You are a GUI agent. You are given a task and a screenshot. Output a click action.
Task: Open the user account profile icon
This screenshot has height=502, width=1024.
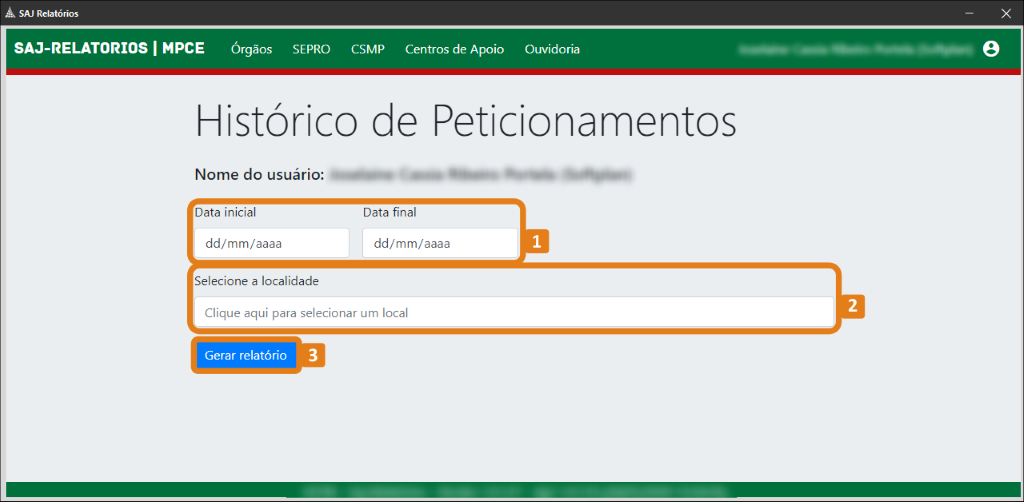click(991, 49)
